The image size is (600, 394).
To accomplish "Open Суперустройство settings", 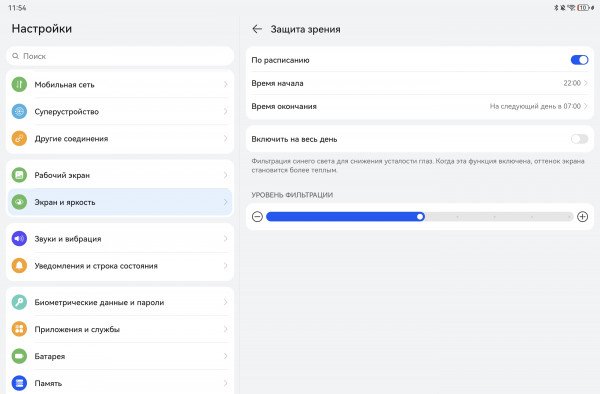I will click(x=120, y=111).
